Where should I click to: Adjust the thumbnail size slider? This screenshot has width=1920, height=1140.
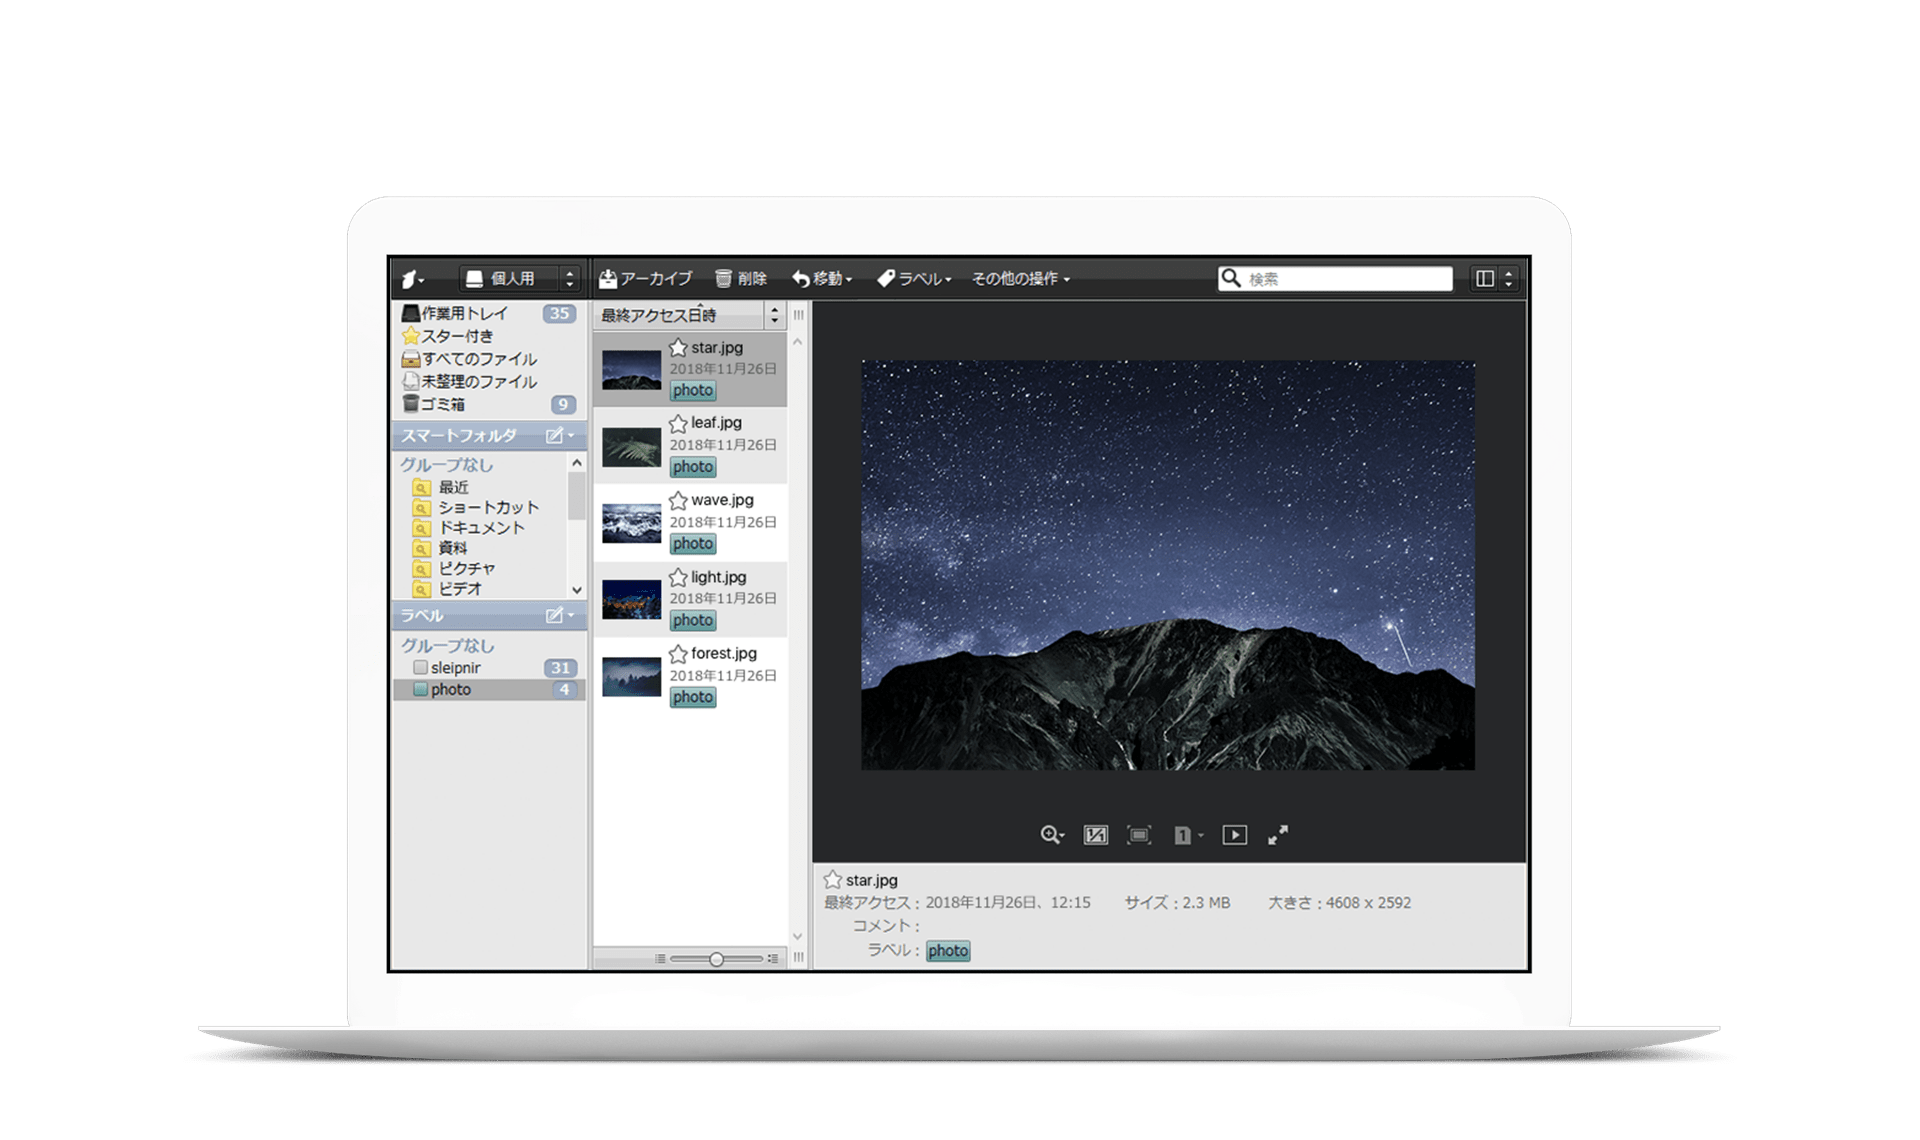716,959
